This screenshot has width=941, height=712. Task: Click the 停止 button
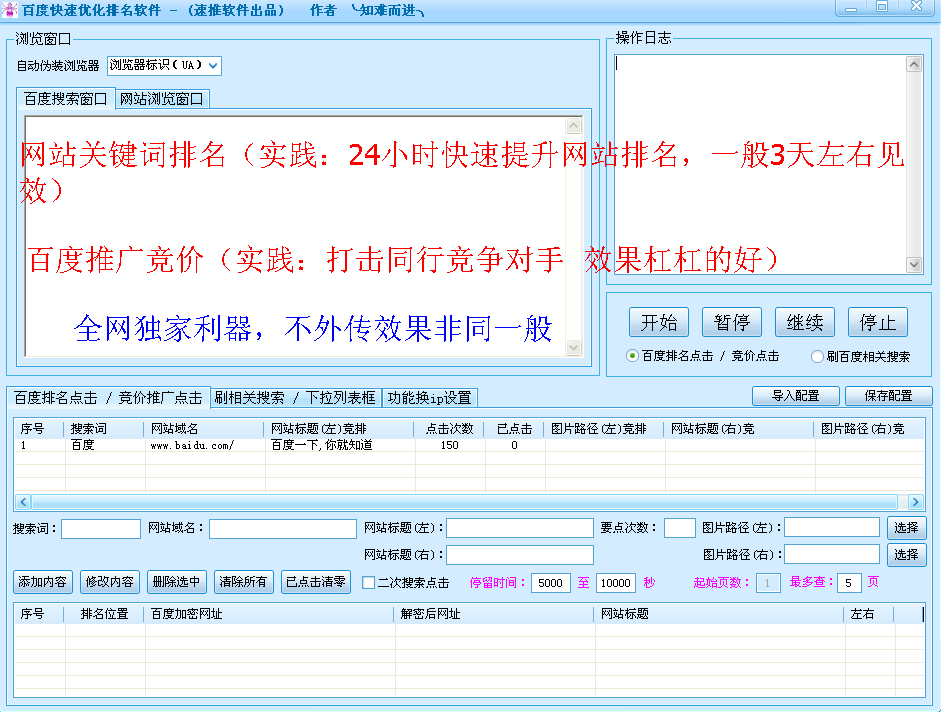click(x=877, y=322)
